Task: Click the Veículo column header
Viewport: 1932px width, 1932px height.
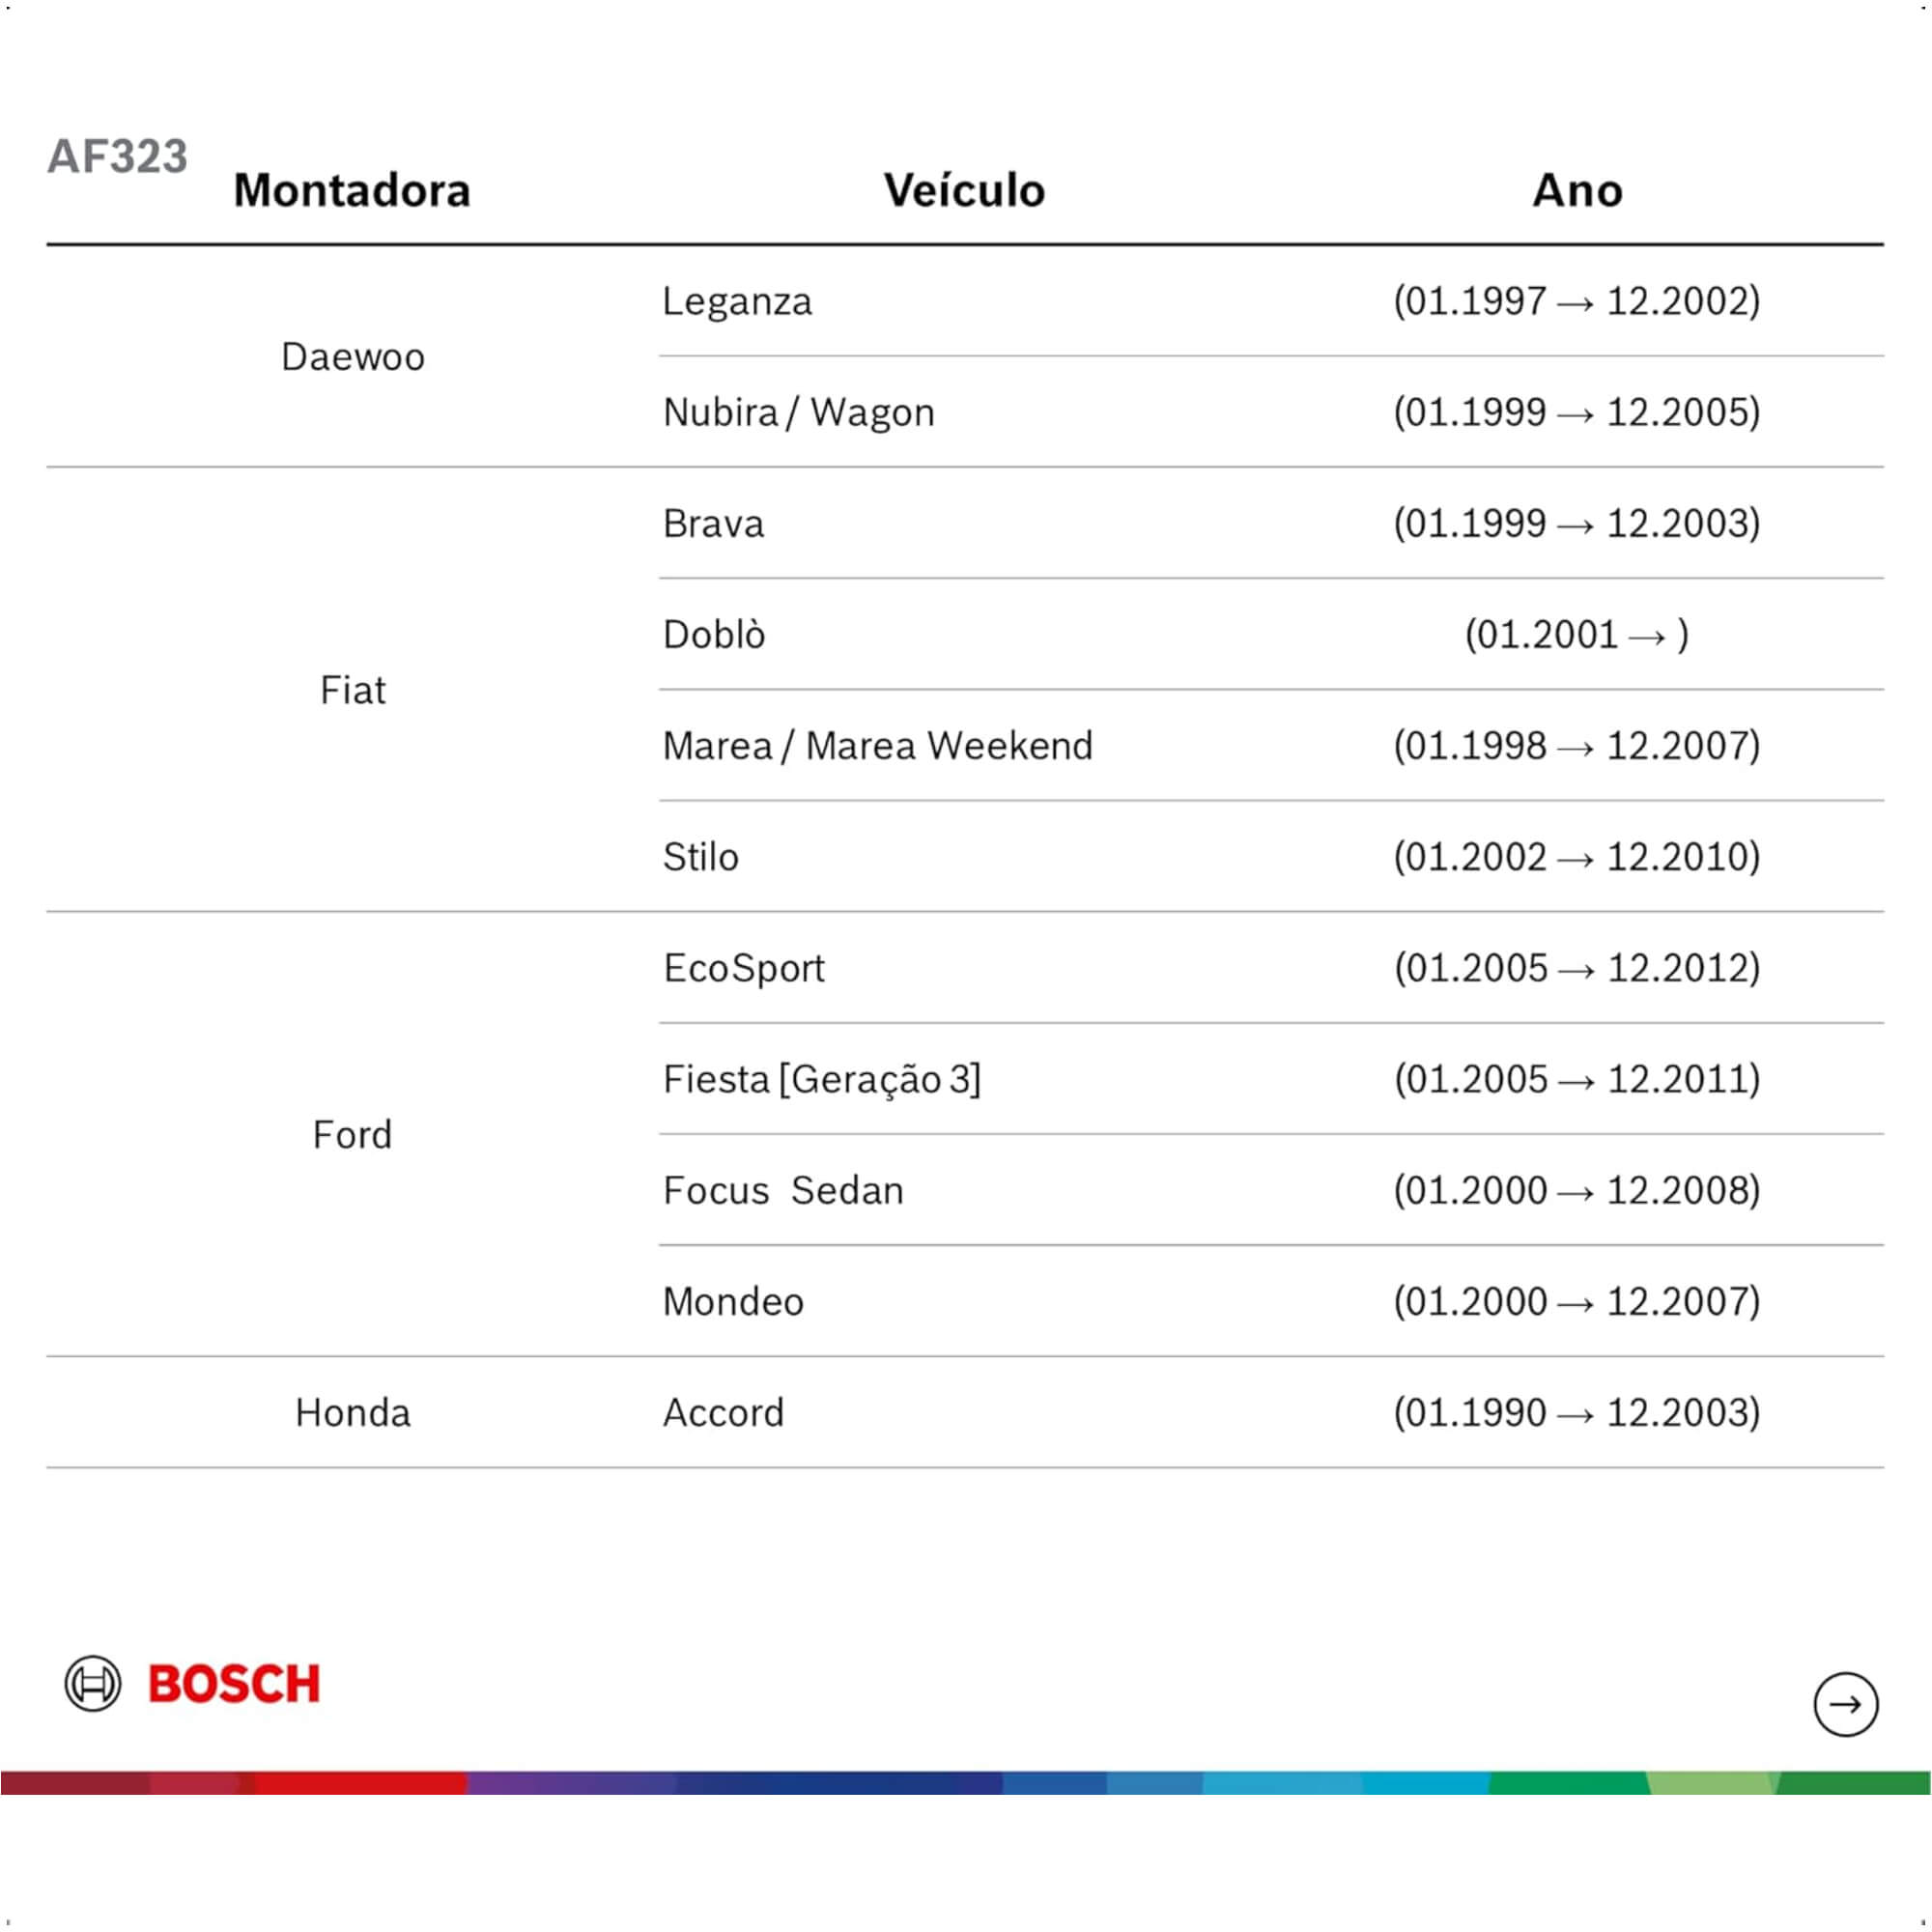Action: coord(964,190)
